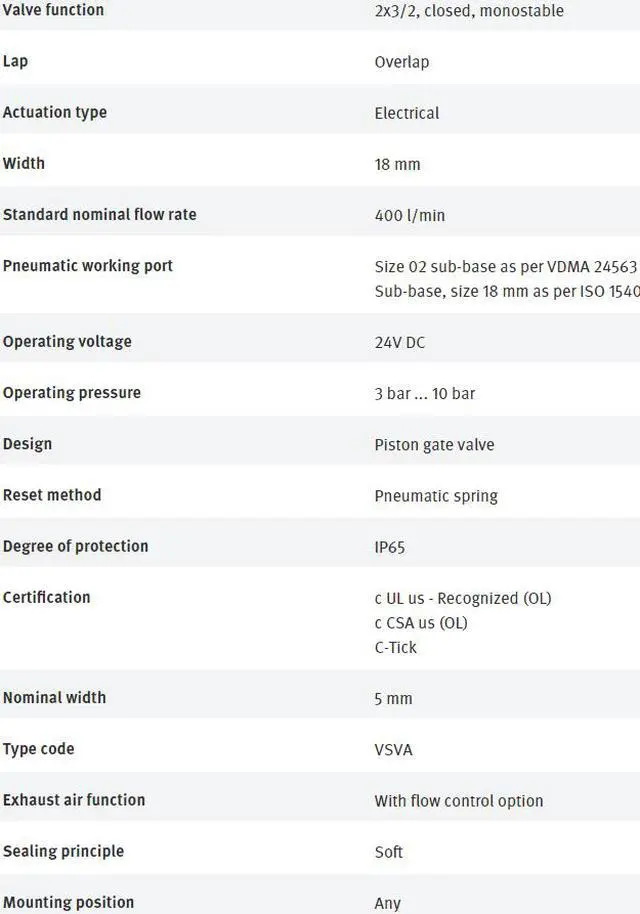Click the operating voltage value '24V DC'
The height and width of the screenshot is (914, 640).
click(400, 342)
